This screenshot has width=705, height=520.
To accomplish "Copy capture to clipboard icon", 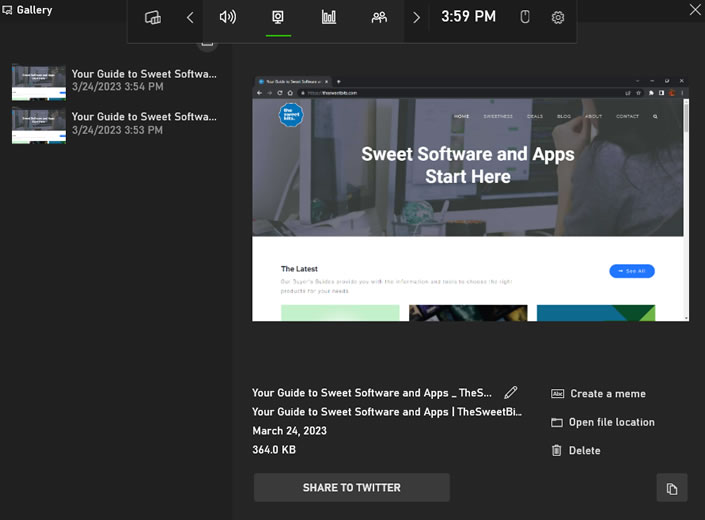I will (672, 488).
